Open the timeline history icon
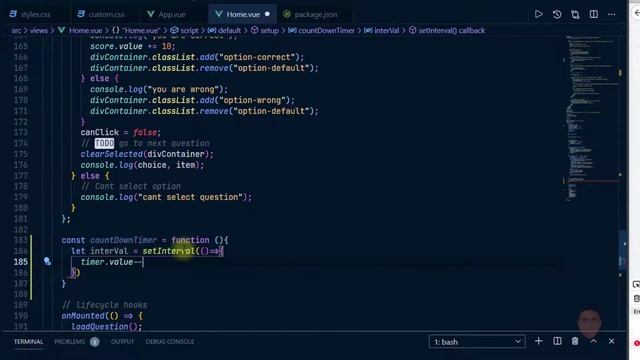The image size is (640, 360). pyautogui.click(x=557, y=14)
